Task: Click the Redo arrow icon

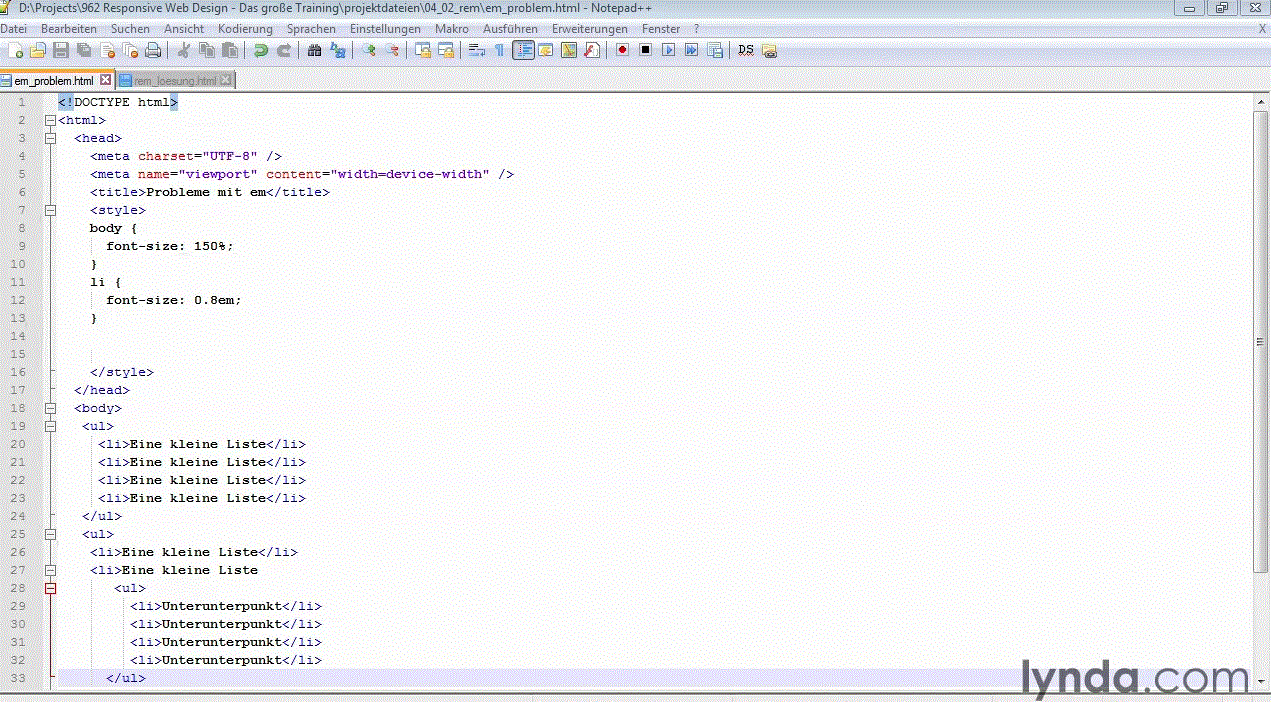Action: [284, 50]
